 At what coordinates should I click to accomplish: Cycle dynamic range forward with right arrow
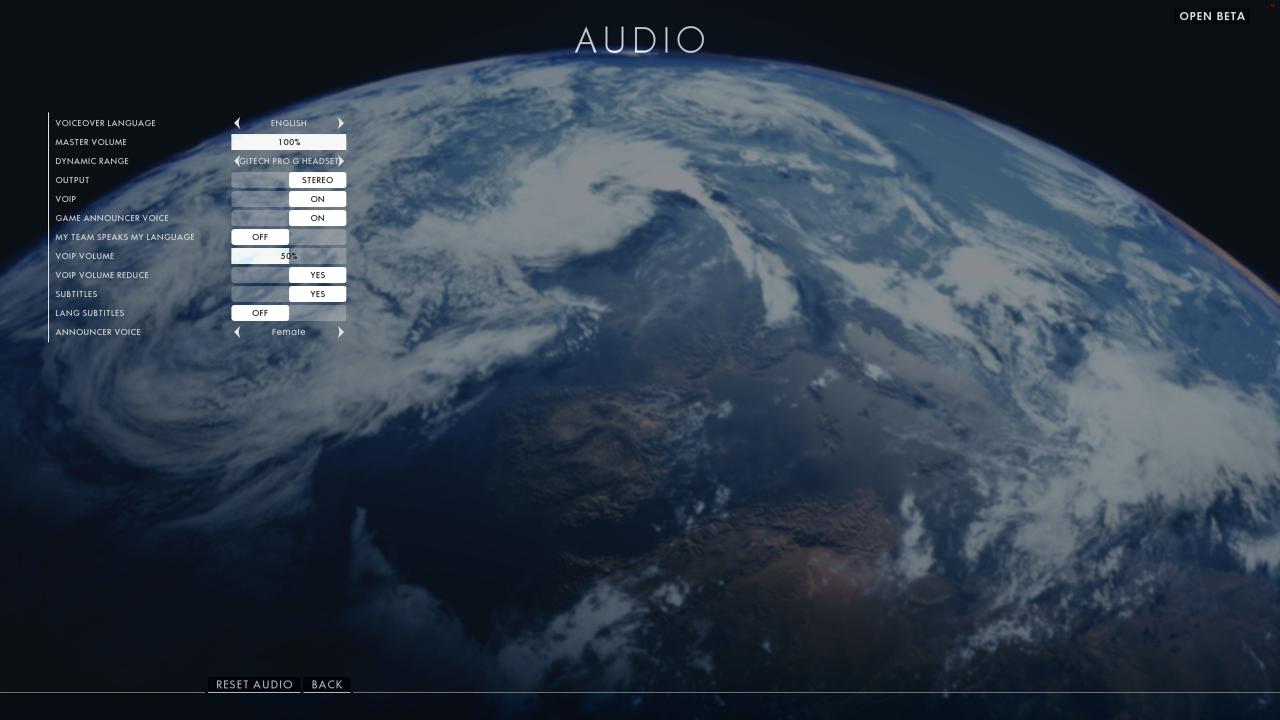tap(341, 161)
